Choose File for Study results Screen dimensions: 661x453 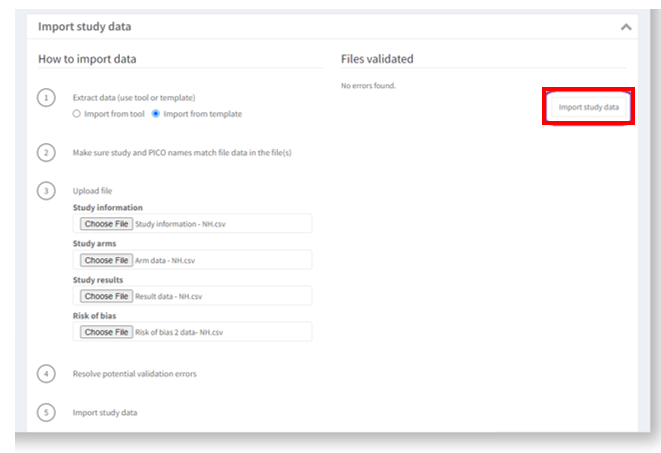pyautogui.click(x=105, y=296)
